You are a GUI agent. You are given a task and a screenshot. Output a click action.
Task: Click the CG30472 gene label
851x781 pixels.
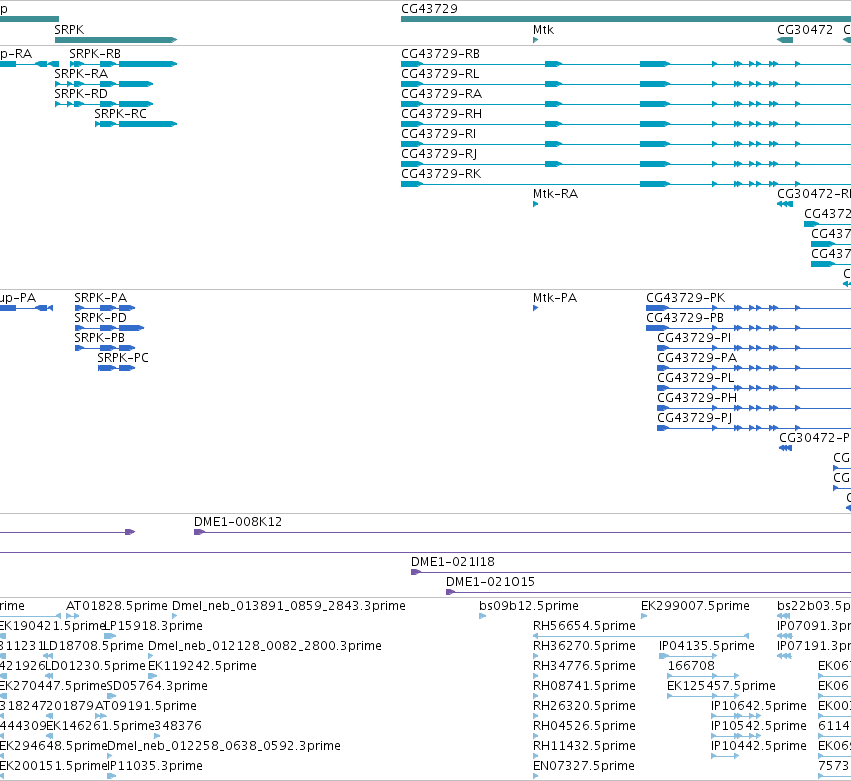(x=805, y=30)
